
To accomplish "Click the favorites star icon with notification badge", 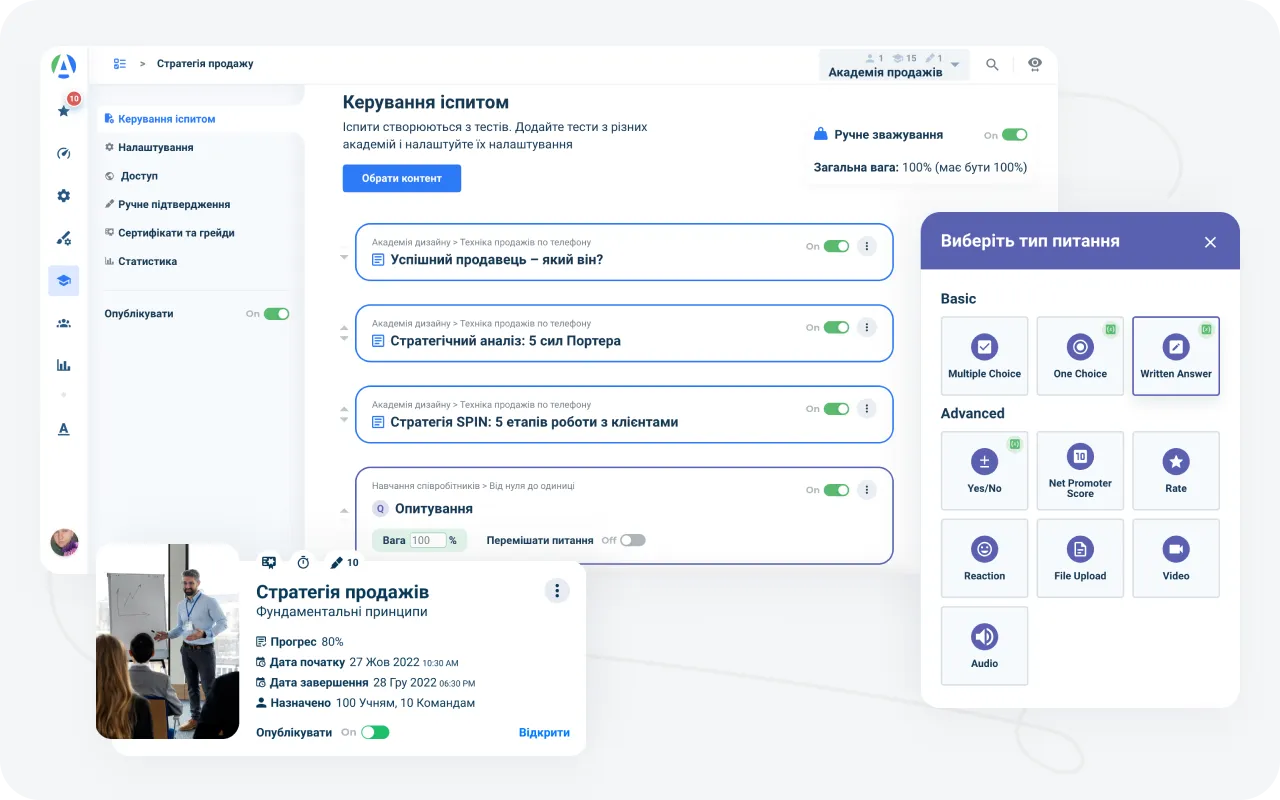I will (64, 112).
